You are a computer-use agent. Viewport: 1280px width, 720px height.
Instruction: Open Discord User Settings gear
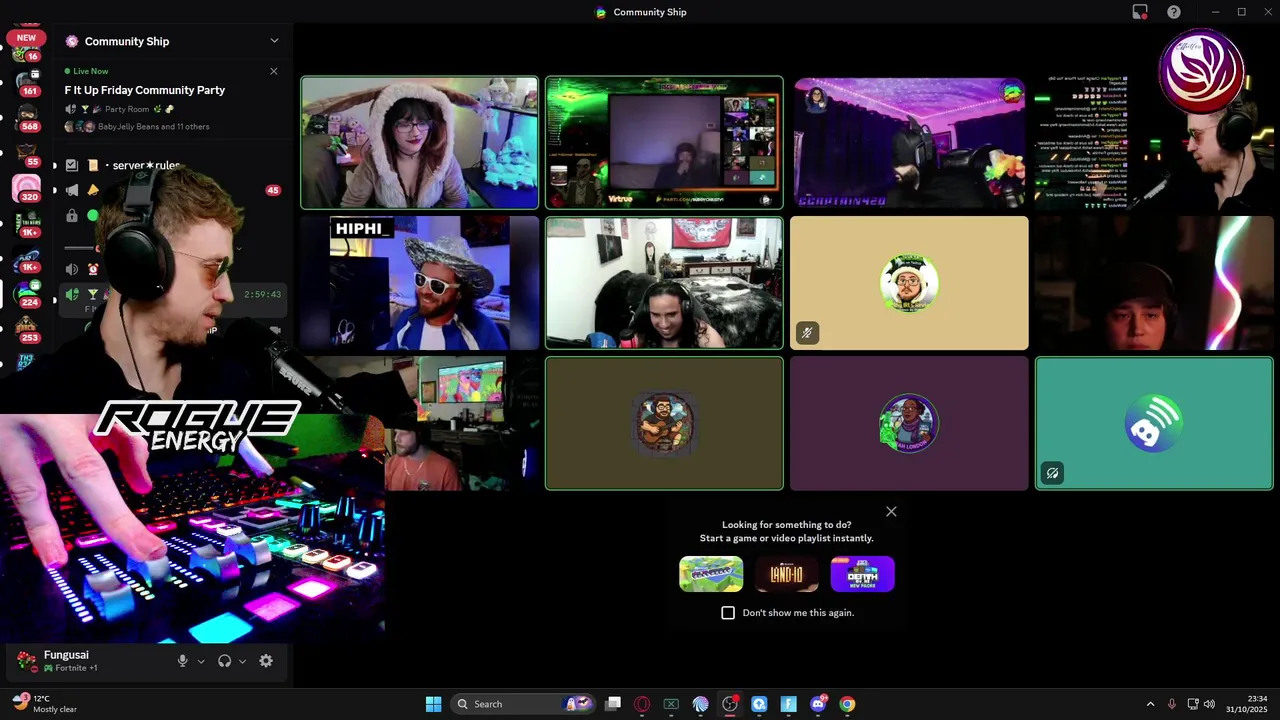click(x=266, y=661)
